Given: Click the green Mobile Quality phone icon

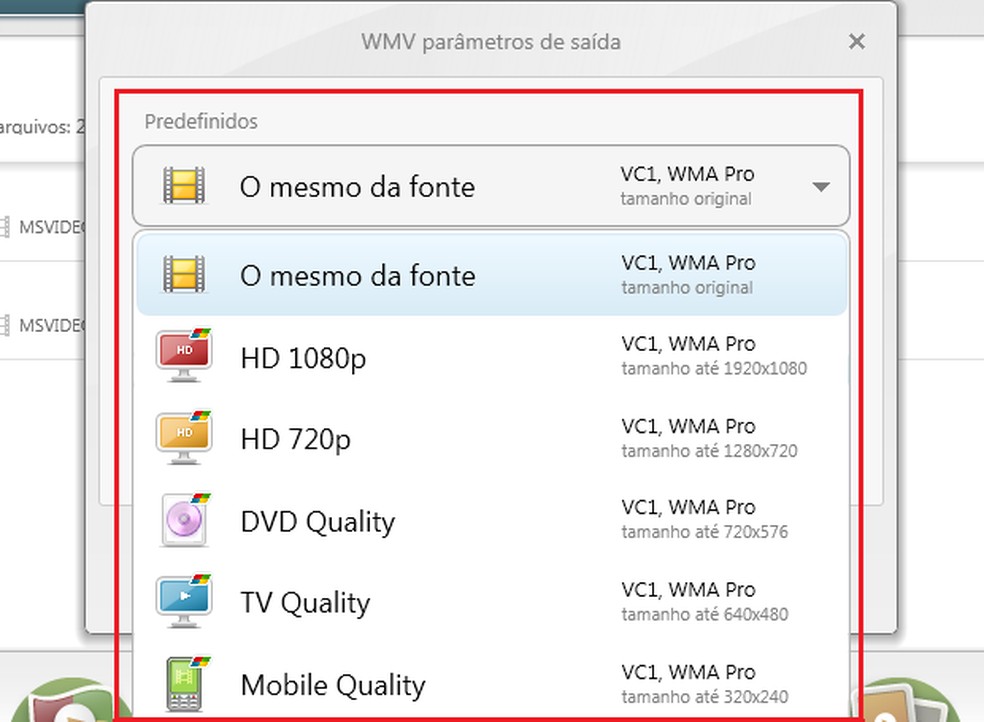Looking at the screenshot, I should 184,683.
